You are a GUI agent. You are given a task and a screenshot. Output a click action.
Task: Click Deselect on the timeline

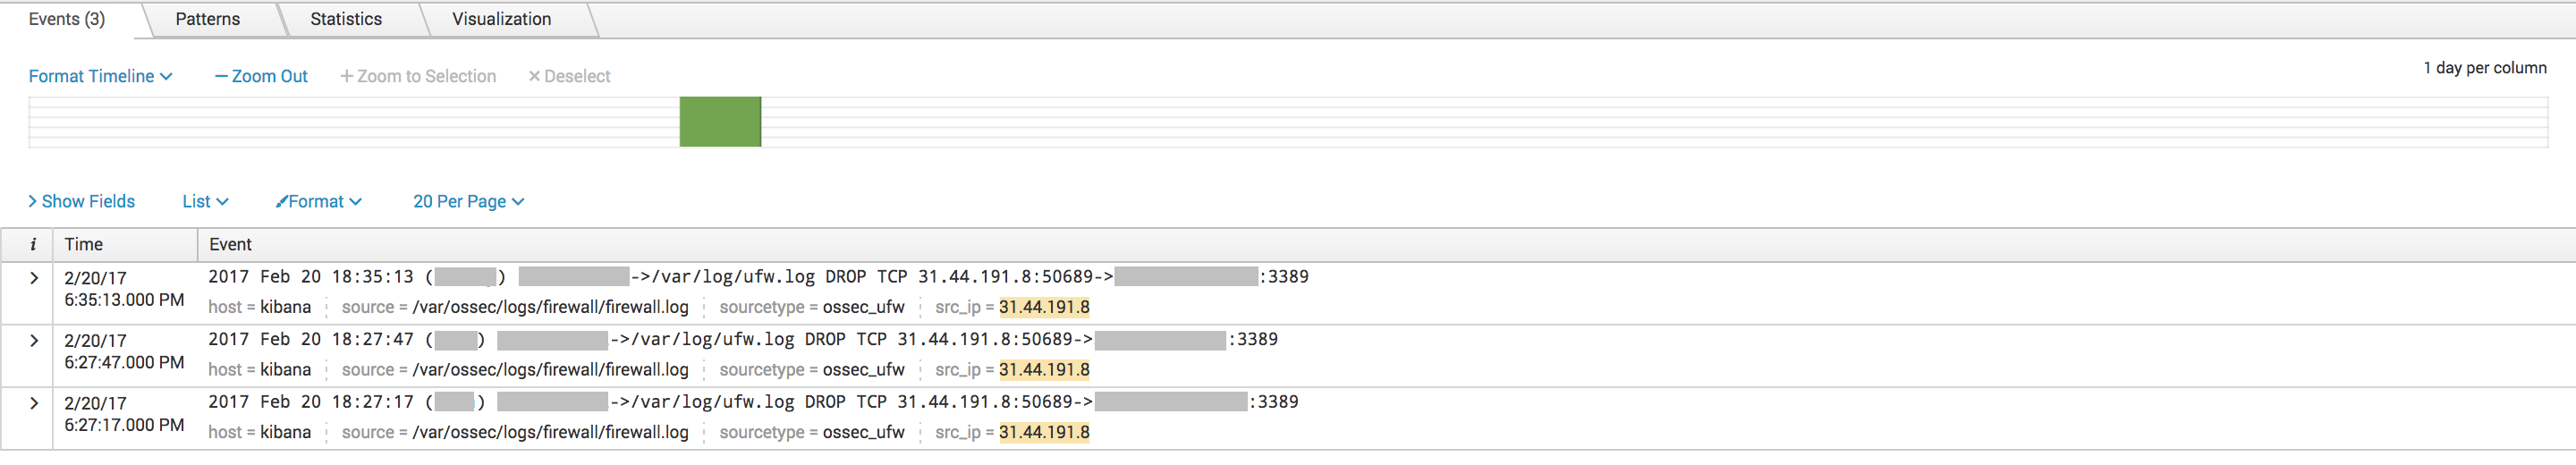[569, 76]
